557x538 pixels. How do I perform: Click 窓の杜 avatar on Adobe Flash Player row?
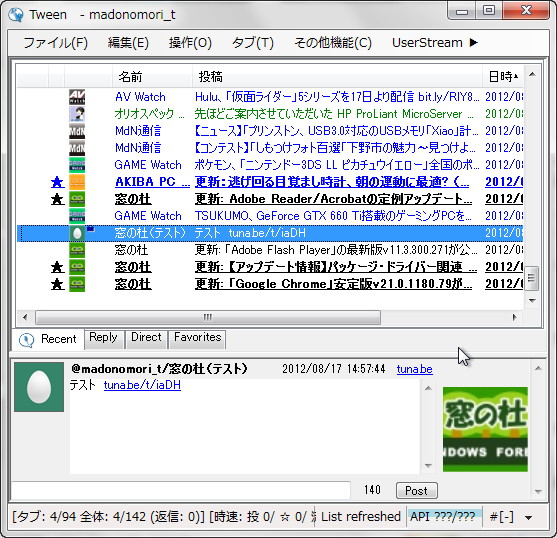click(x=77, y=250)
